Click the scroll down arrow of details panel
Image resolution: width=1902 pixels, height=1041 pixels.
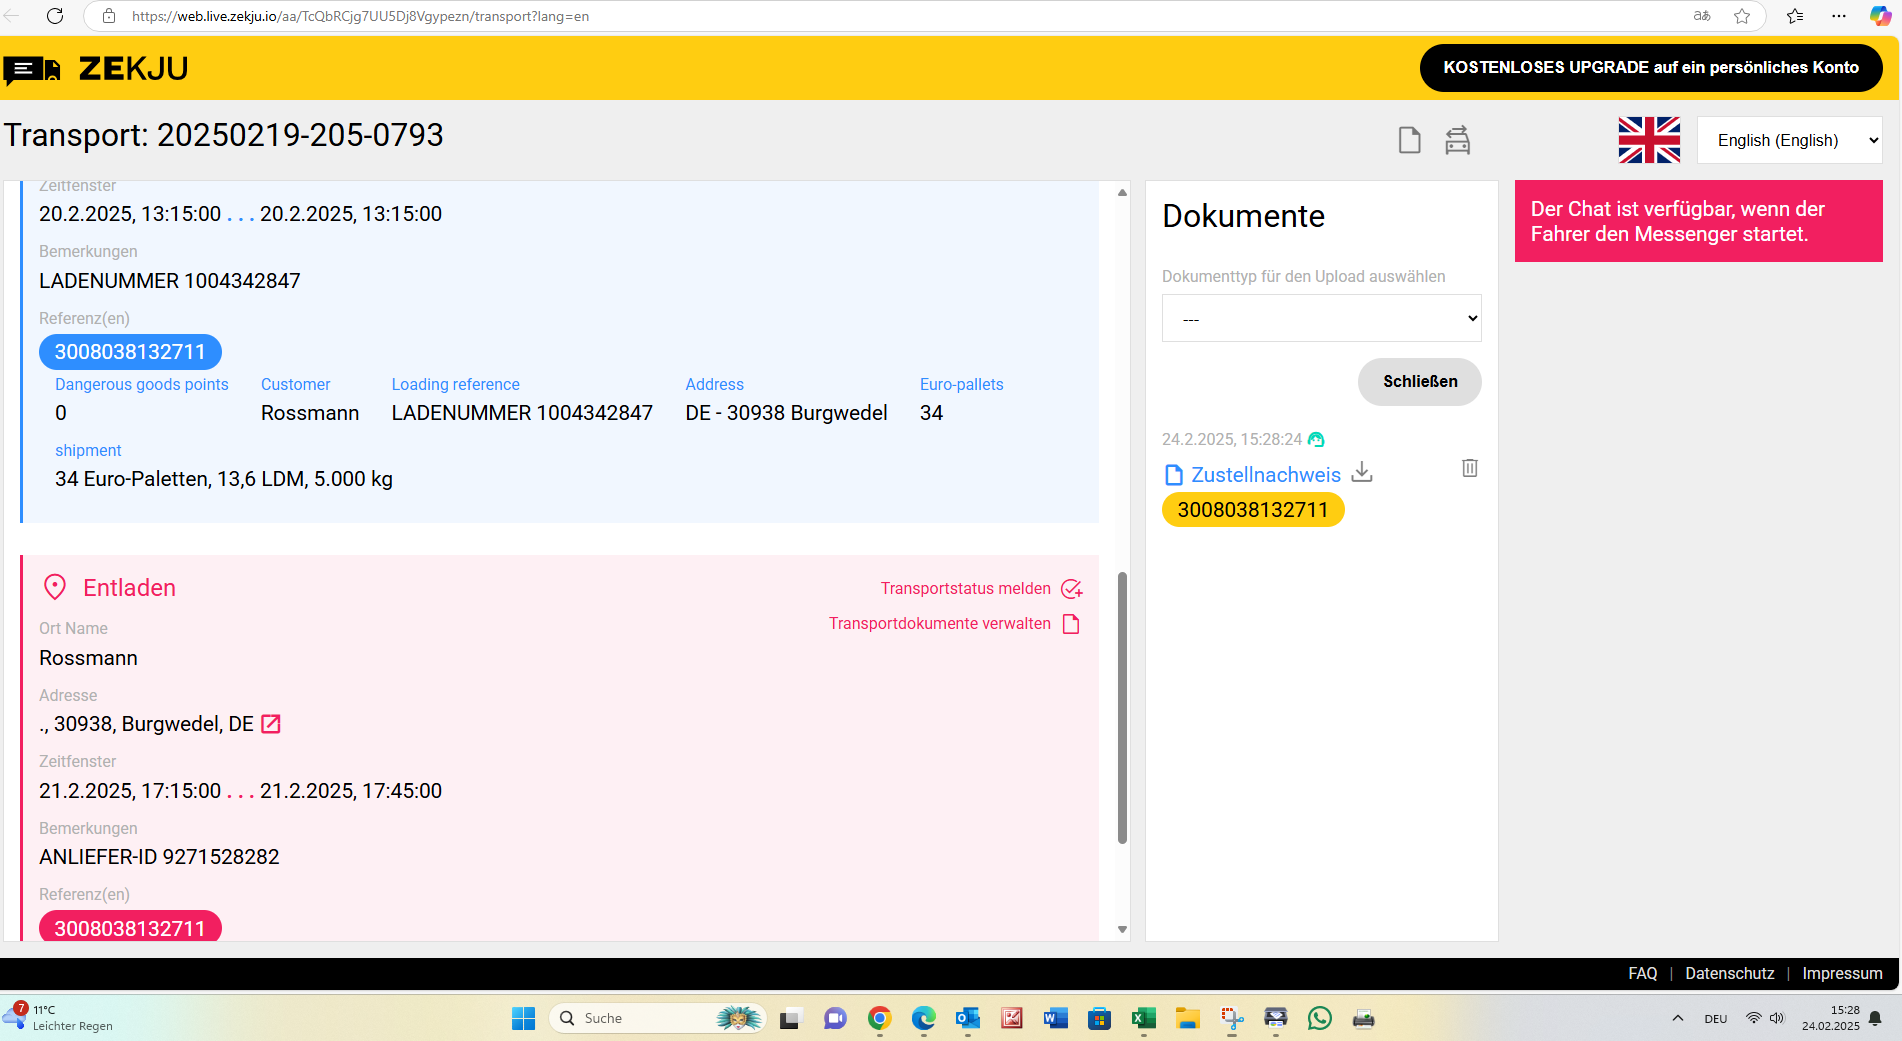(x=1122, y=930)
